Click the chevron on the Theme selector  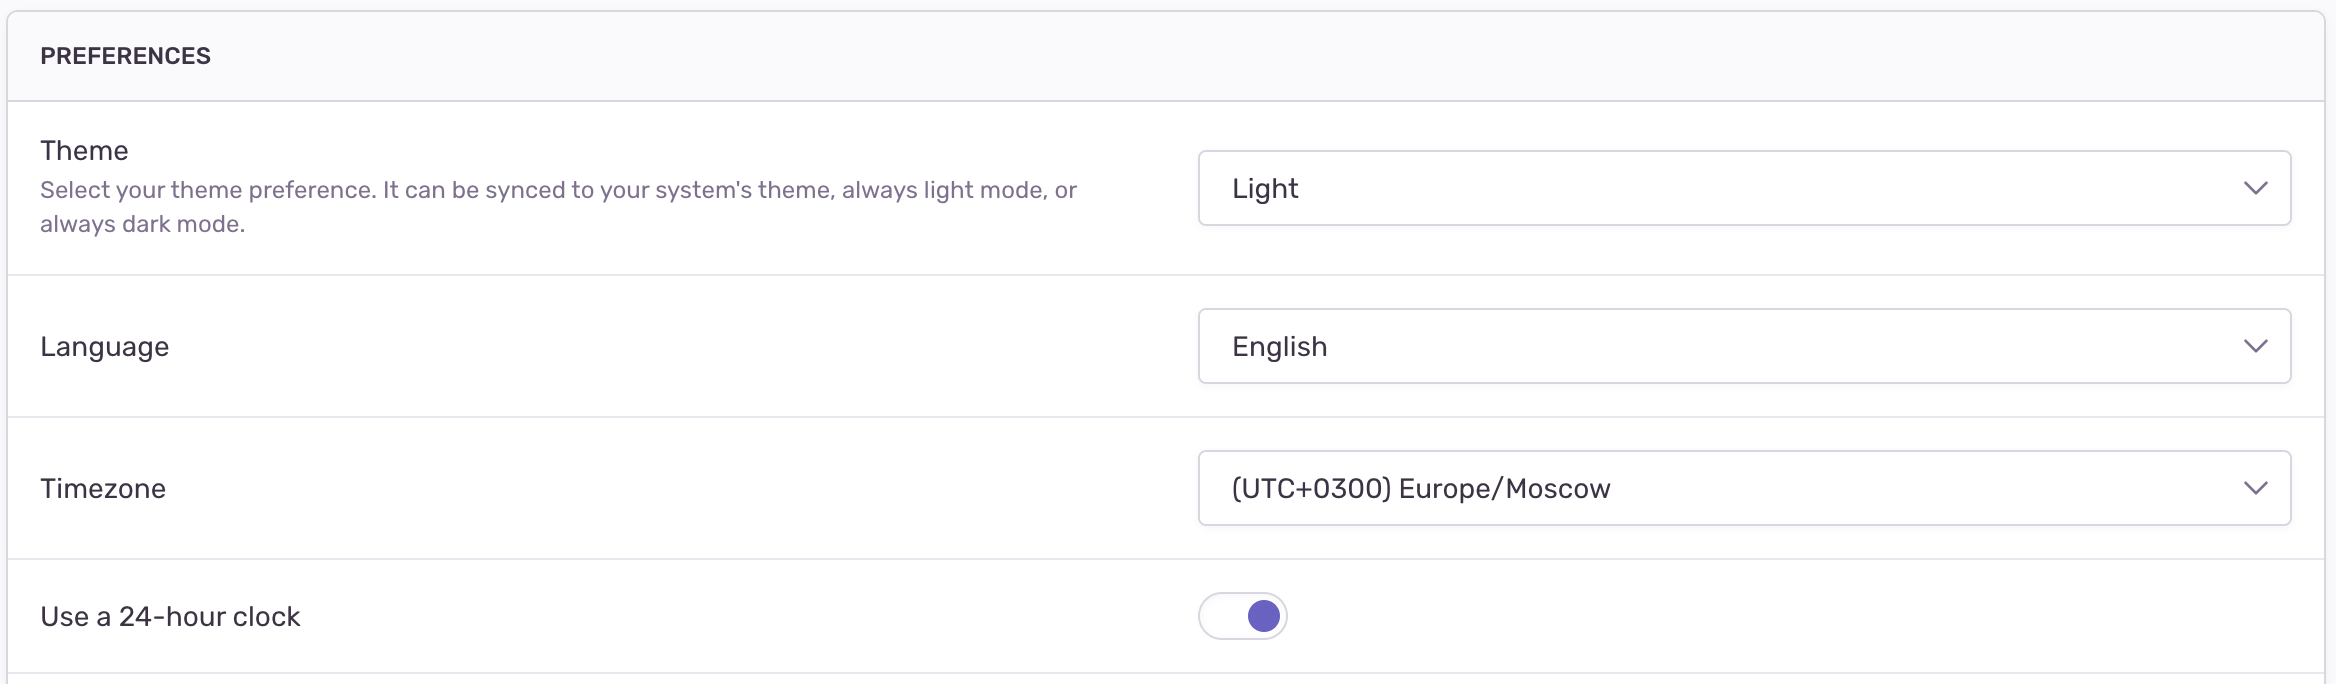click(x=2256, y=188)
